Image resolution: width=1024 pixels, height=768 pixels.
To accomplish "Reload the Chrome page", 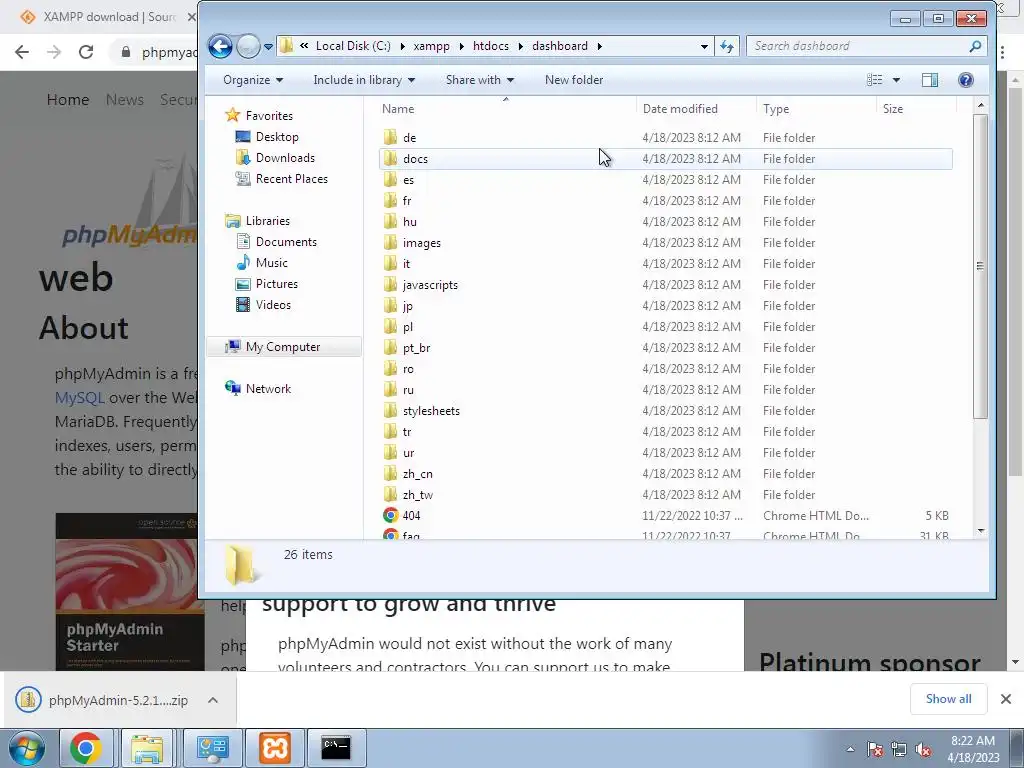I will (86, 52).
